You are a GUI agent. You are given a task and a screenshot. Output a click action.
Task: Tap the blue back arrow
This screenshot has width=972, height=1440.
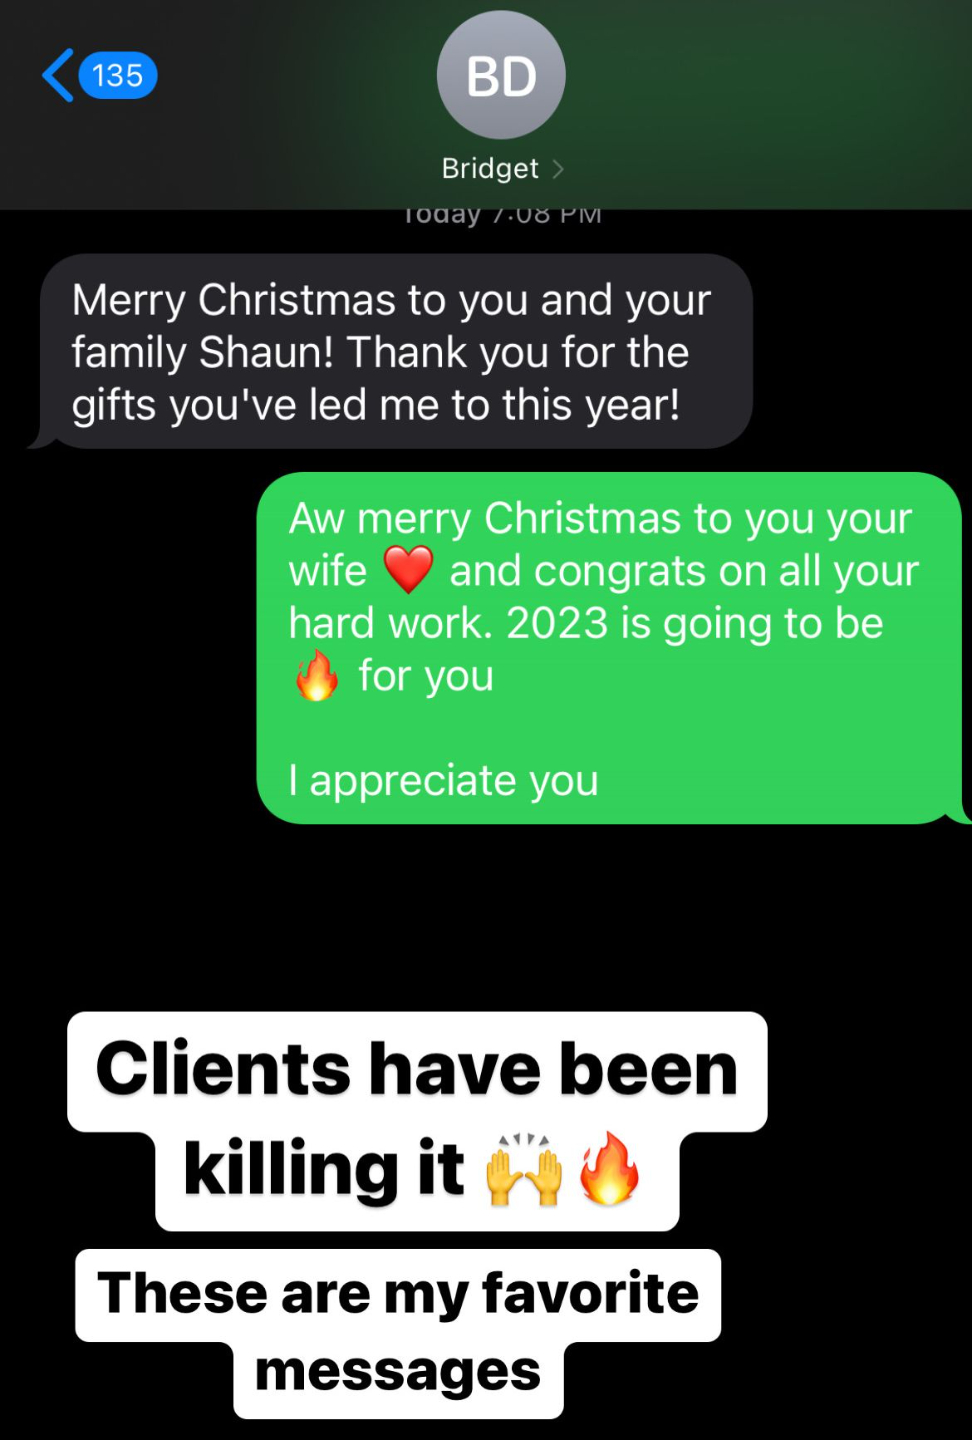[58, 75]
